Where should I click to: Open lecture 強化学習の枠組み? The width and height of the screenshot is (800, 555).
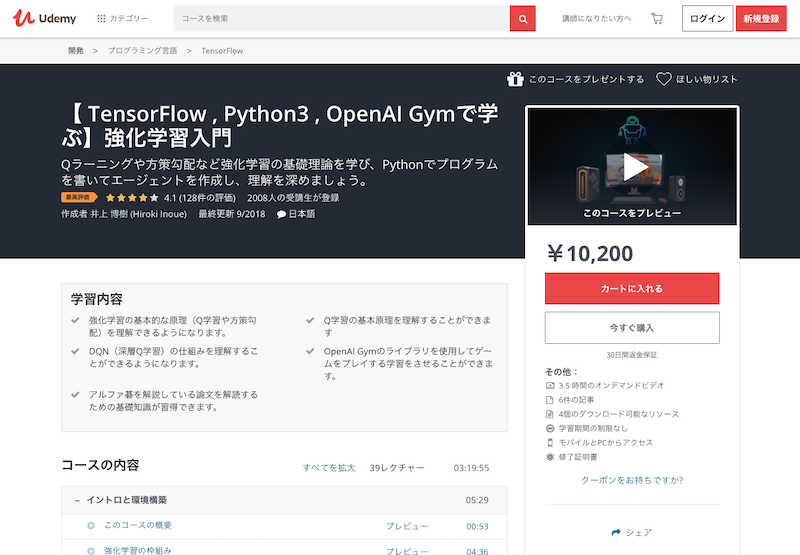138,550
